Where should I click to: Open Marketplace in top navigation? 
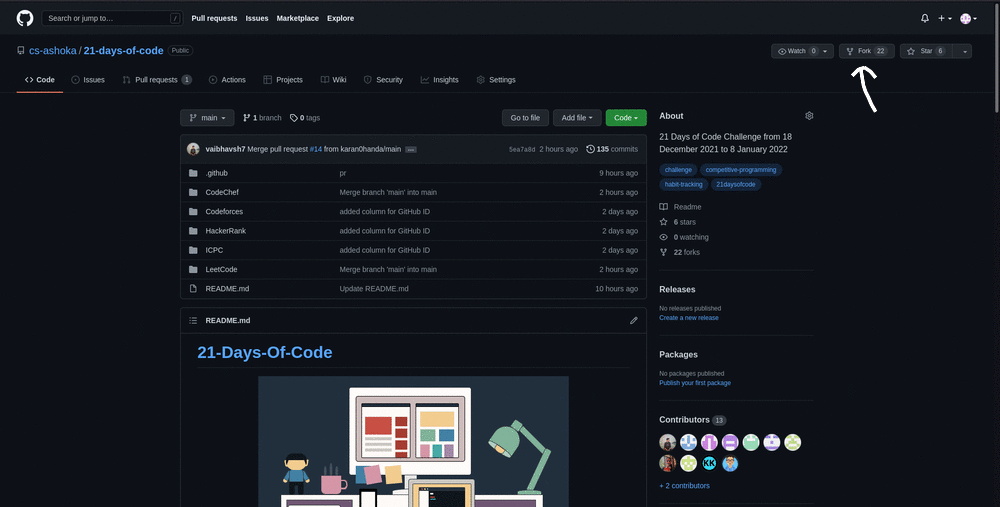[298, 18]
